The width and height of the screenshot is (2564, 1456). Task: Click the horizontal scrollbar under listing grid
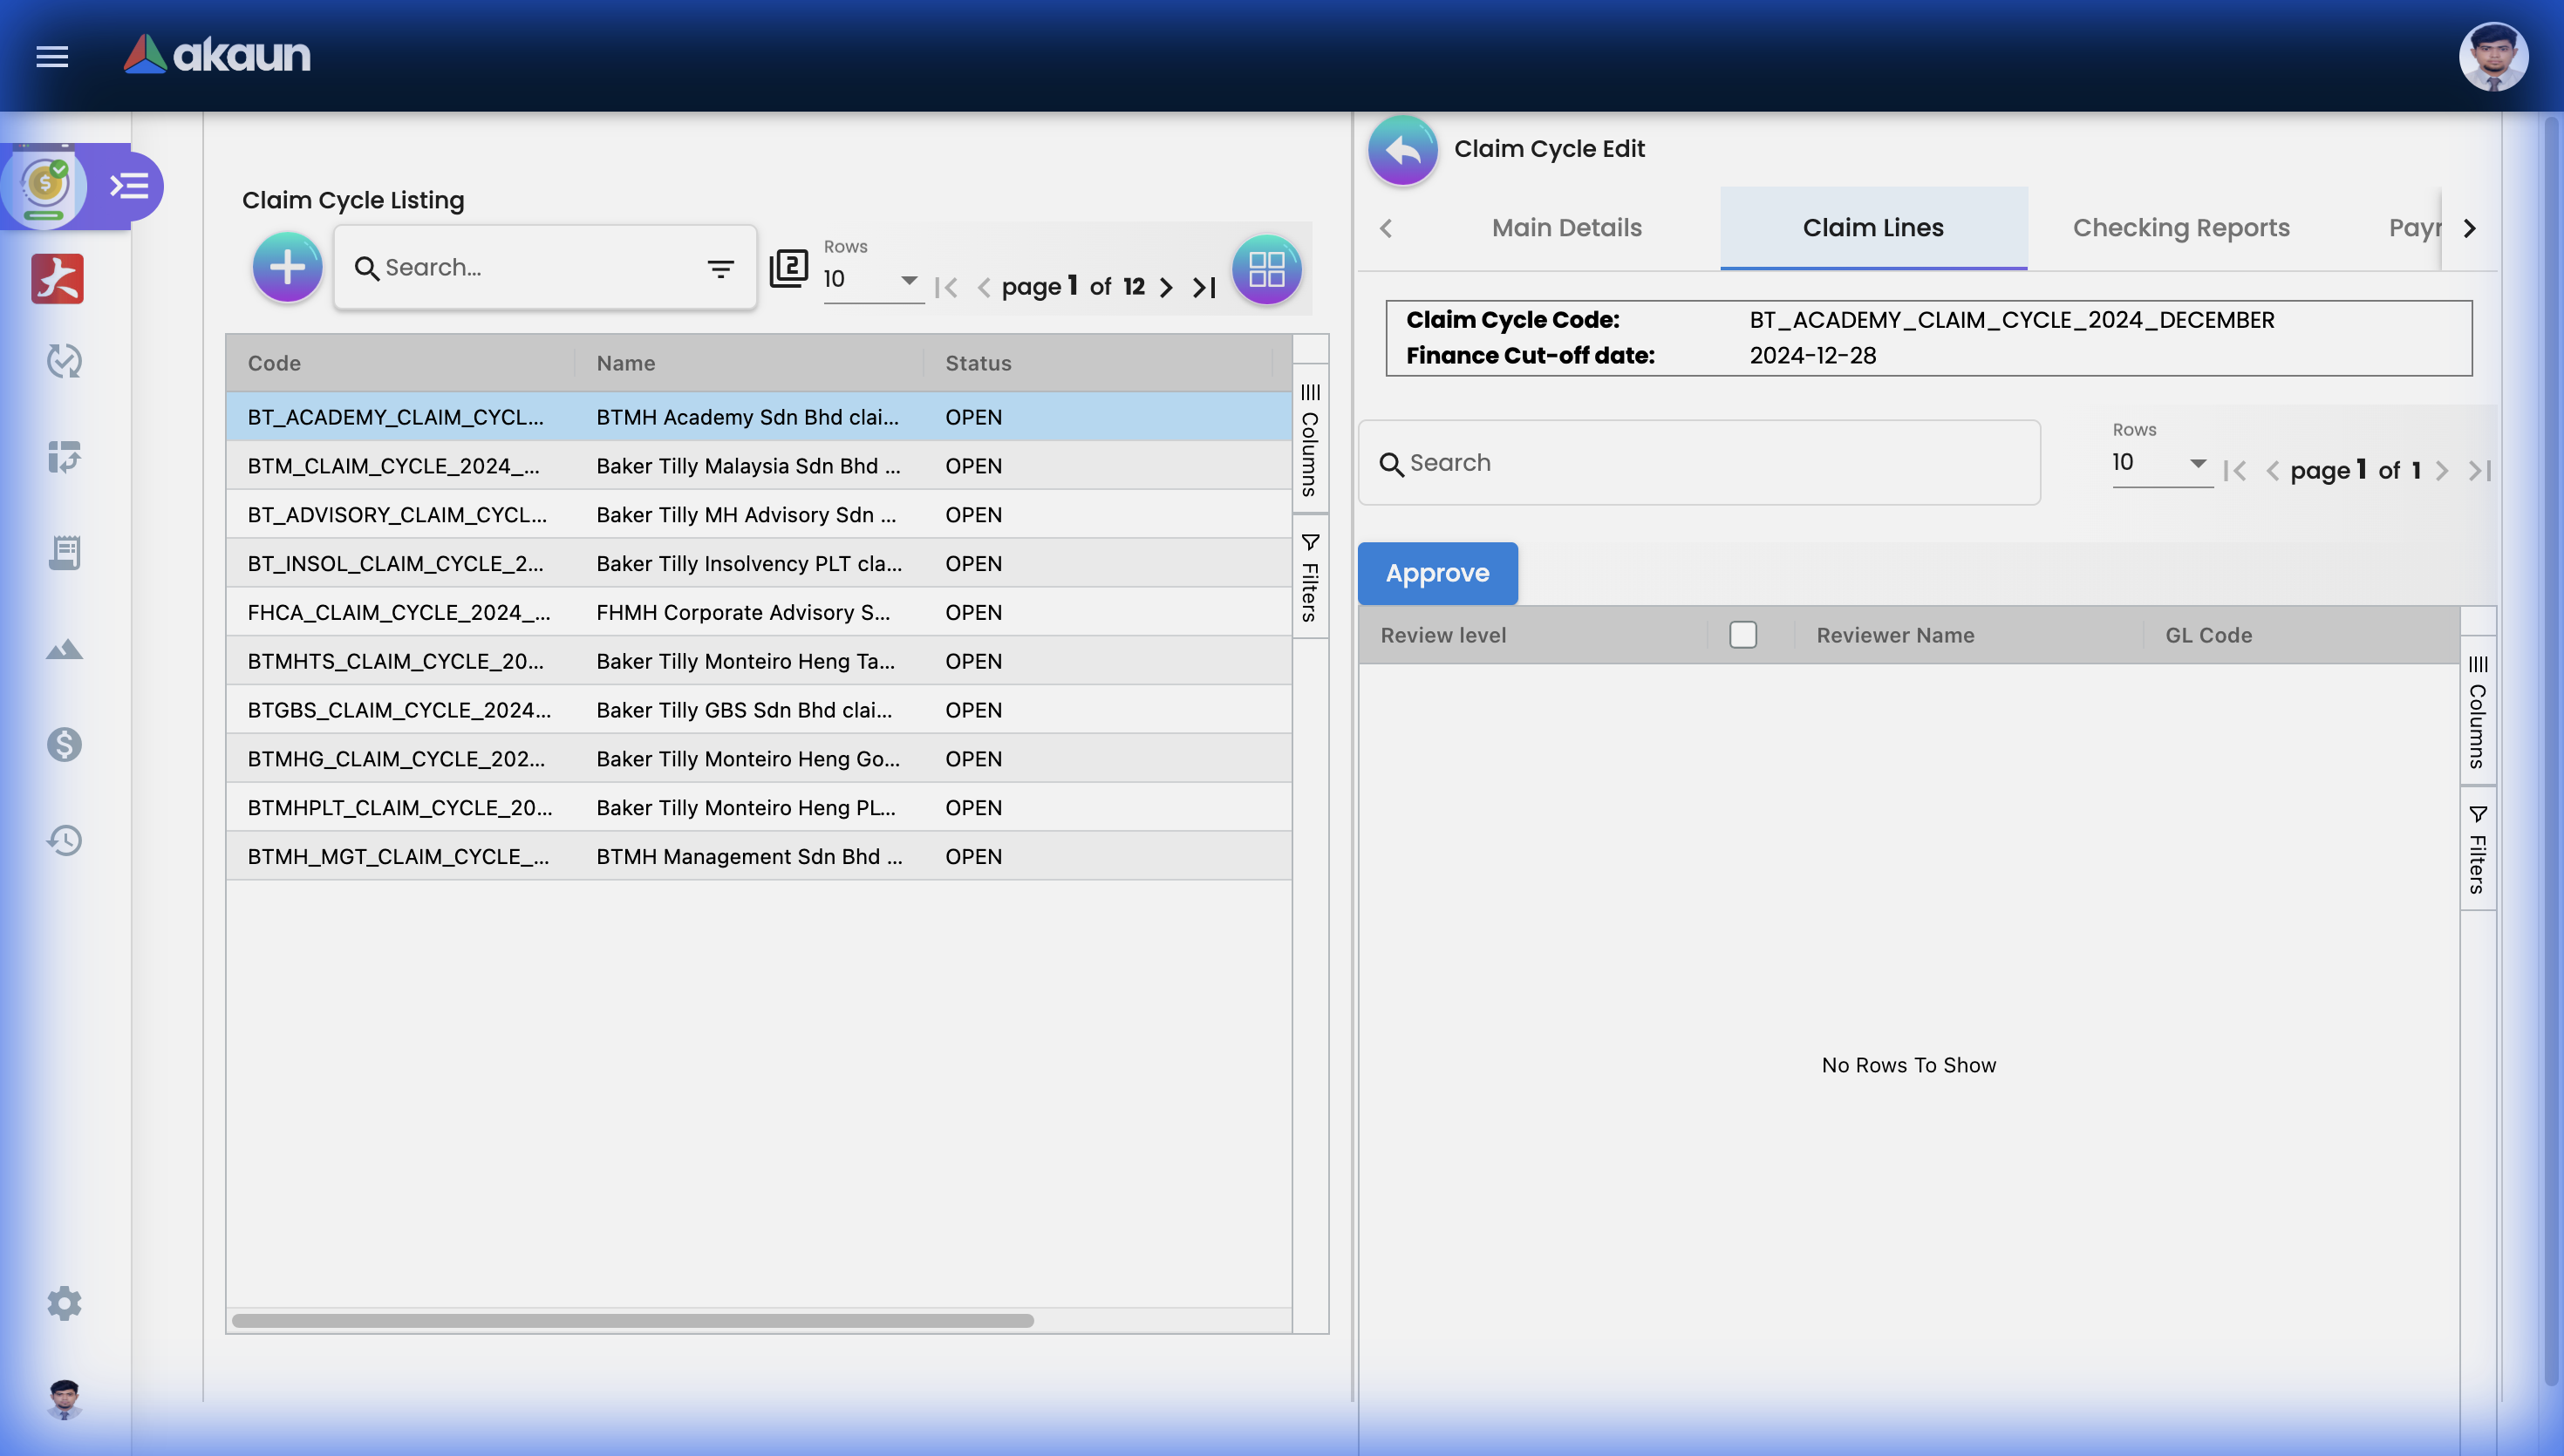[632, 1320]
